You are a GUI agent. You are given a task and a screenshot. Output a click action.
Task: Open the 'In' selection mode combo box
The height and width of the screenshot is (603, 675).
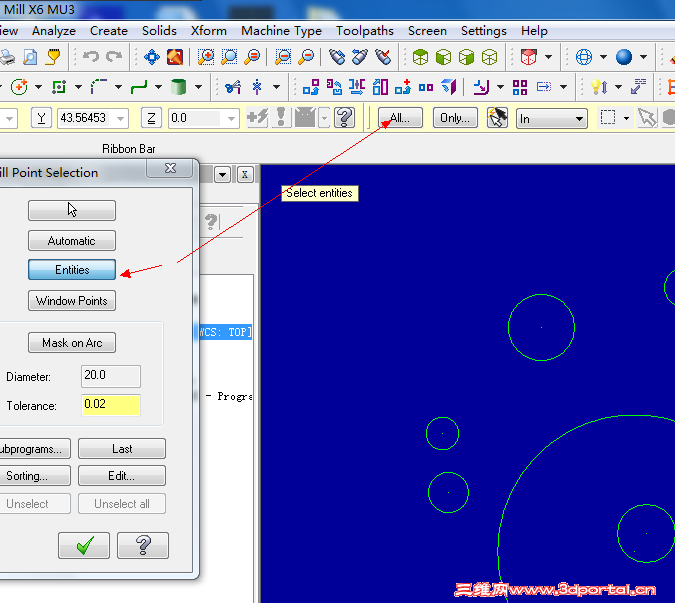click(552, 118)
